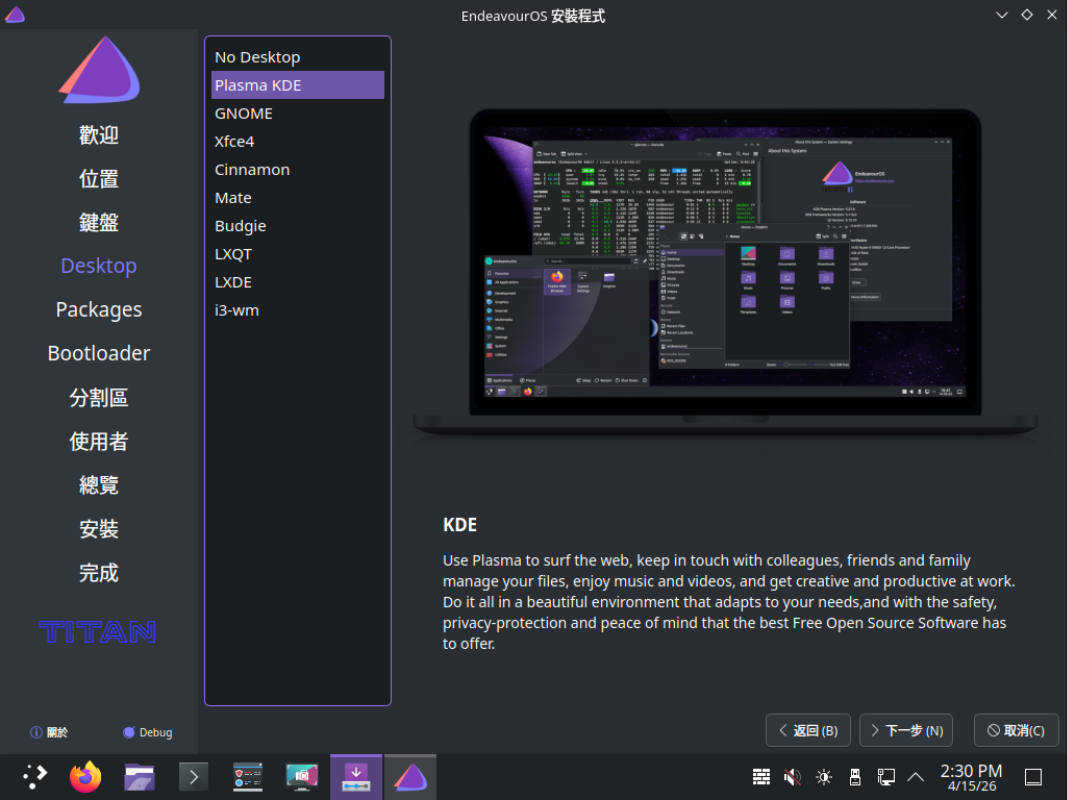Switch to the Bootloader step
The width and height of the screenshot is (1067, 800).
pyautogui.click(x=99, y=353)
